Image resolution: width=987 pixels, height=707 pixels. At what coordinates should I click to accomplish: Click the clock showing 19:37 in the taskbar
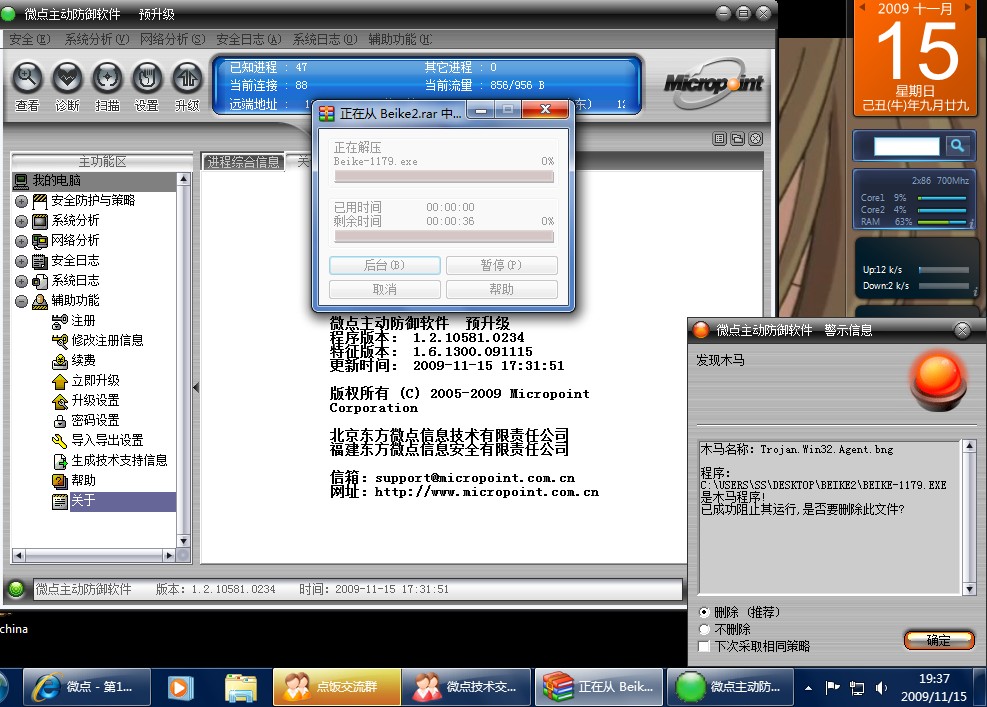click(934, 679)
